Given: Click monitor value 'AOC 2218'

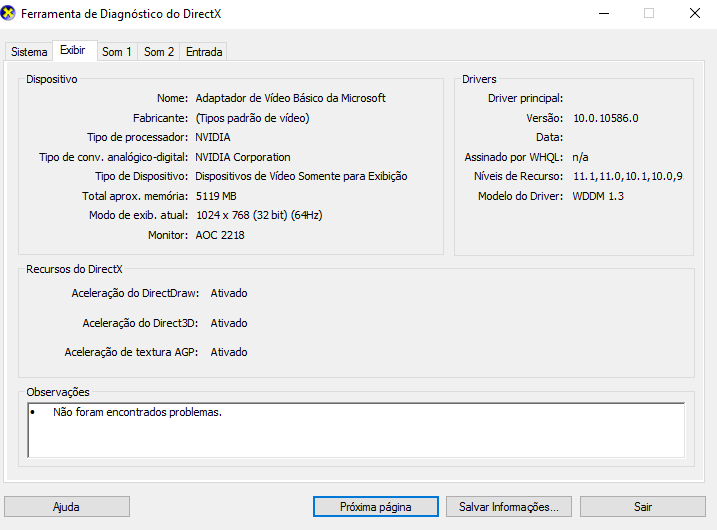Looking at the screenshot, I should tap(220, 235).
